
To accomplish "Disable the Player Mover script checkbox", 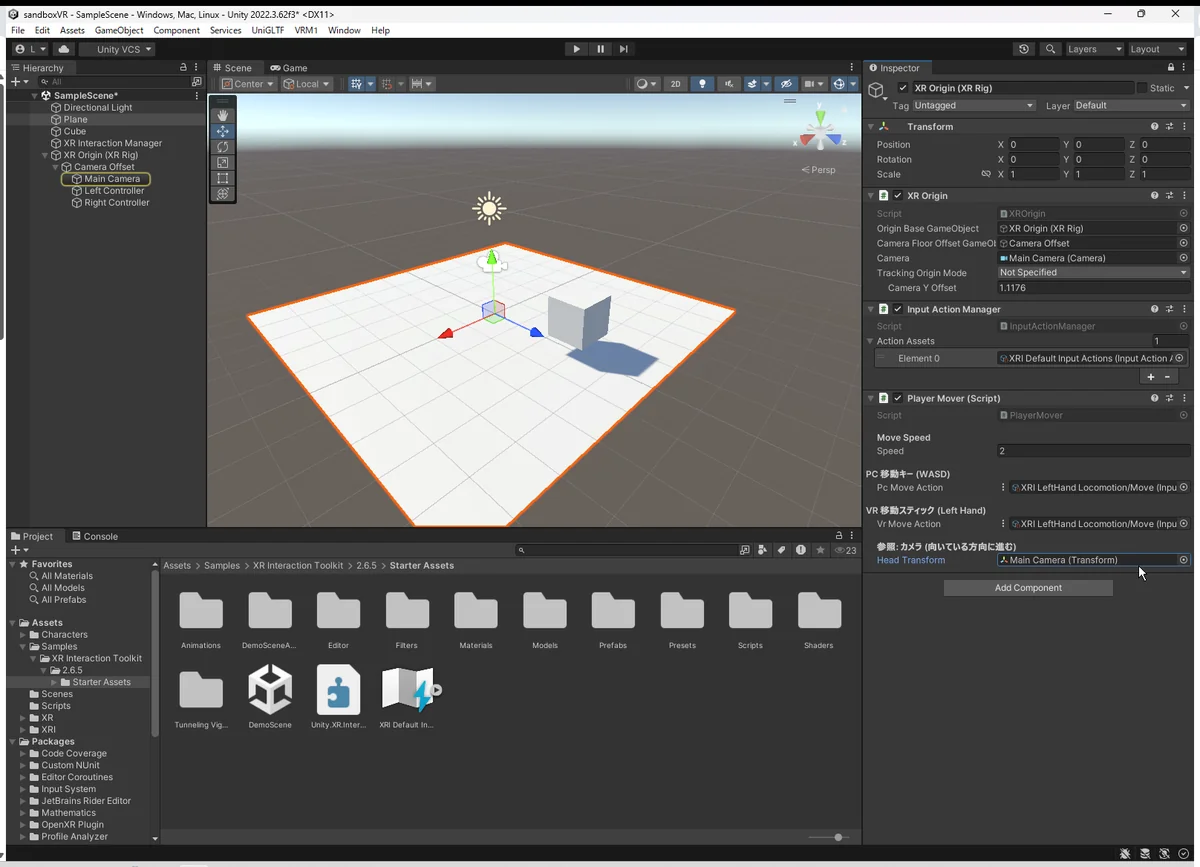I will point(898,398).
